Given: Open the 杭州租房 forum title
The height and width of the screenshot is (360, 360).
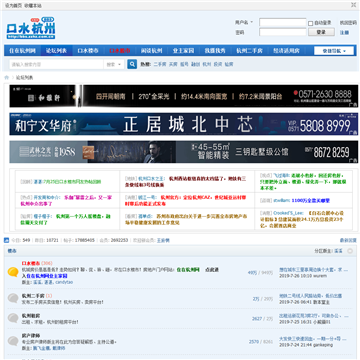Looking at the screenshot, I should (x=31, y=316).
